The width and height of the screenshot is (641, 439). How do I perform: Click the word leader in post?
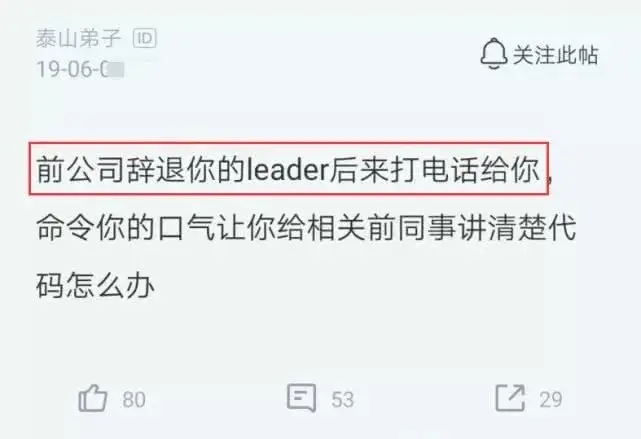point(287,170)
